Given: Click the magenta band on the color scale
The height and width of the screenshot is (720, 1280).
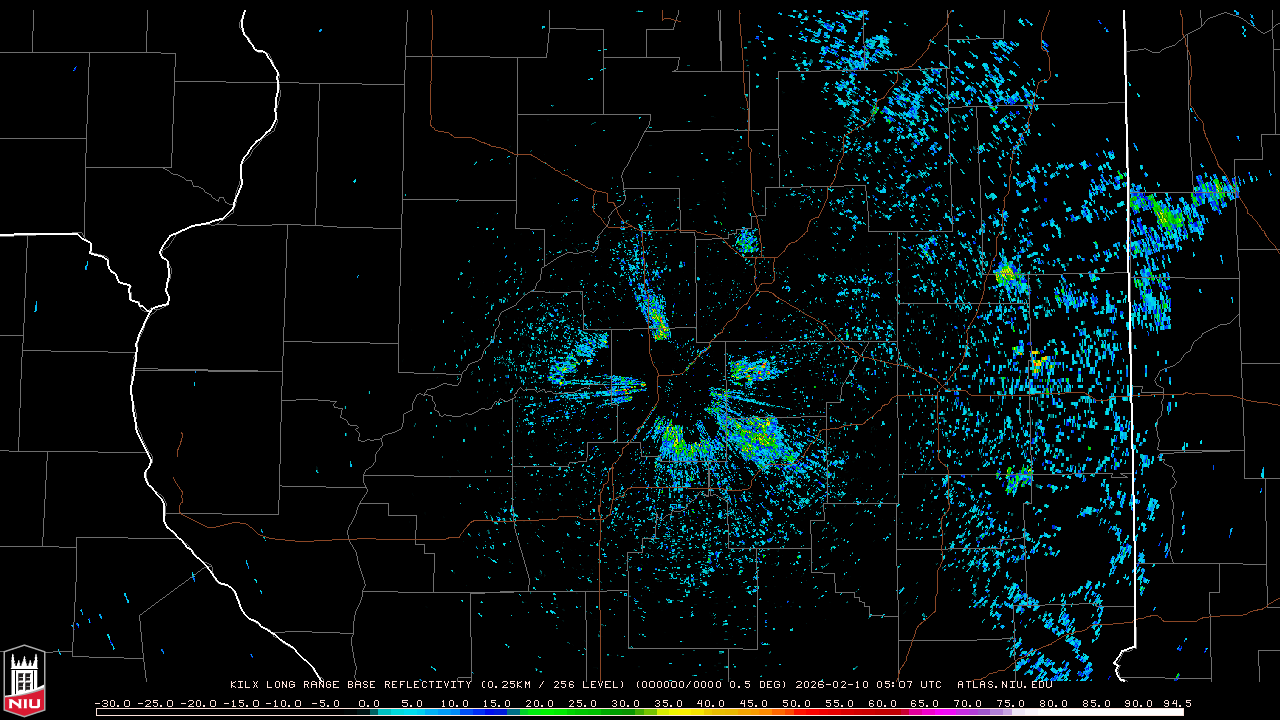Looking at the screenshot, I should [940, 712].
